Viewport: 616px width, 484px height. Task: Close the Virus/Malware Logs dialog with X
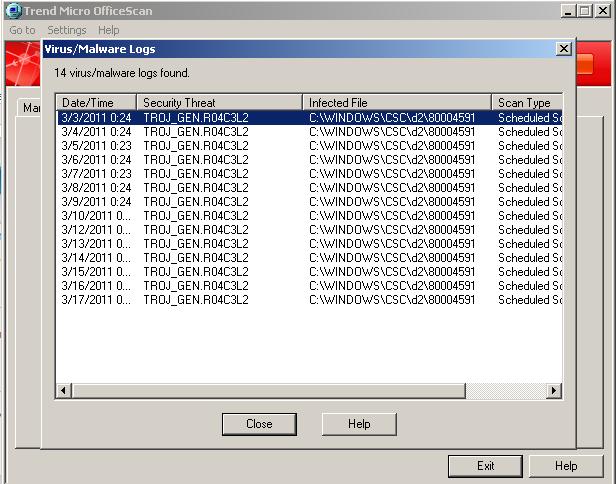coord(564,49)
